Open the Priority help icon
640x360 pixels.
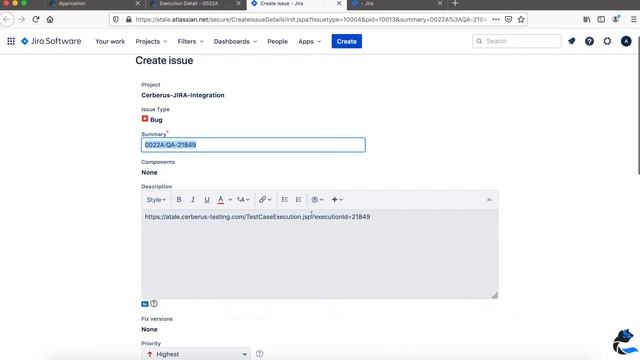[x=260, y=354]
